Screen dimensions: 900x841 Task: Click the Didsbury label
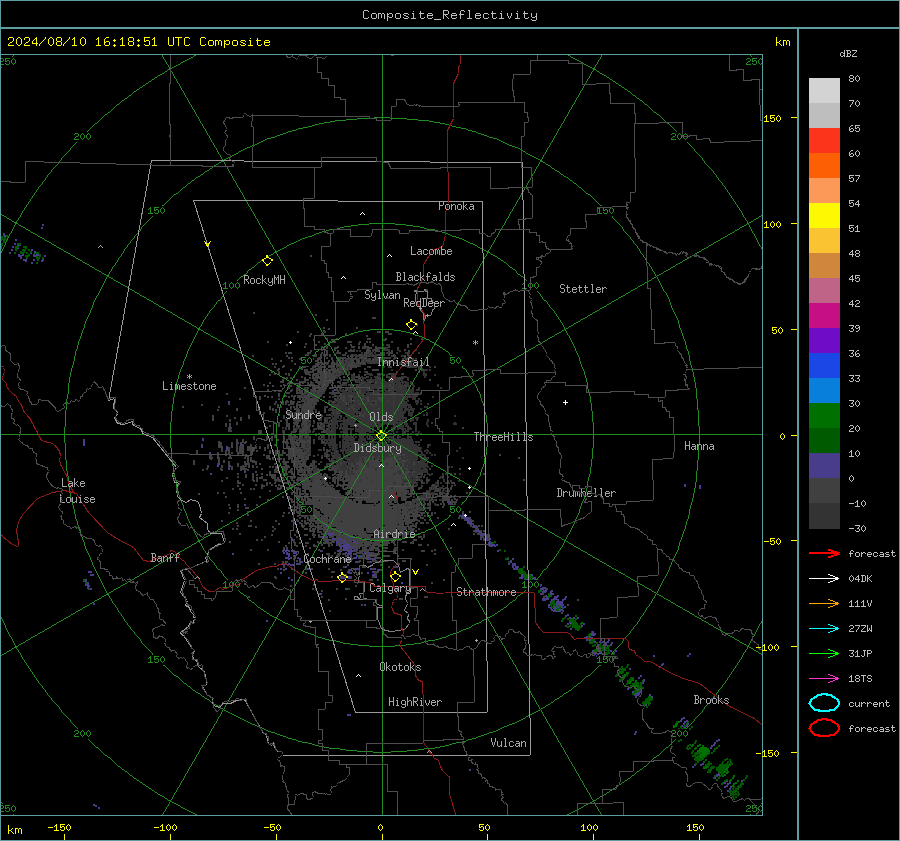[x=377, y=448]
